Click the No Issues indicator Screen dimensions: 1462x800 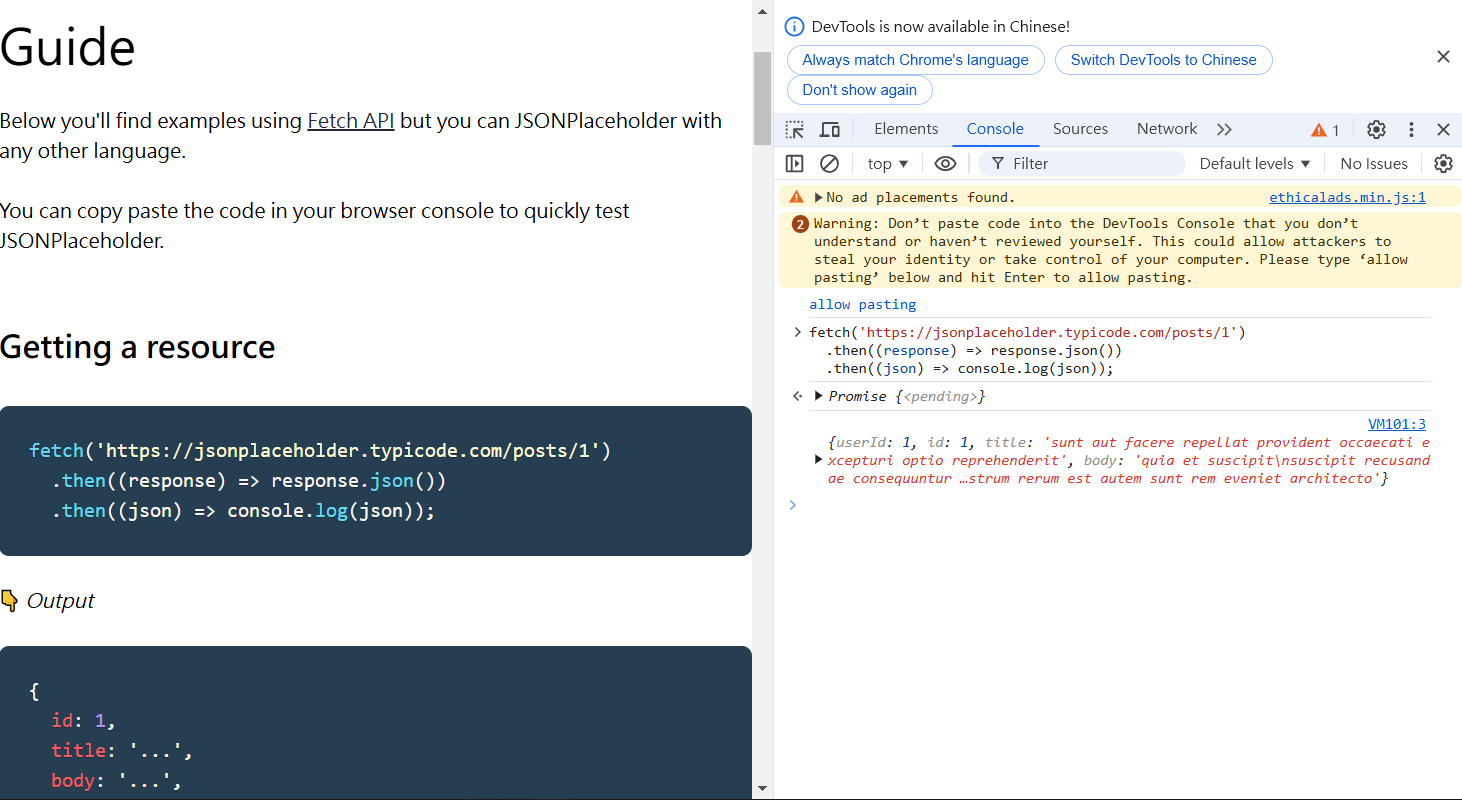click(1374, 163)
